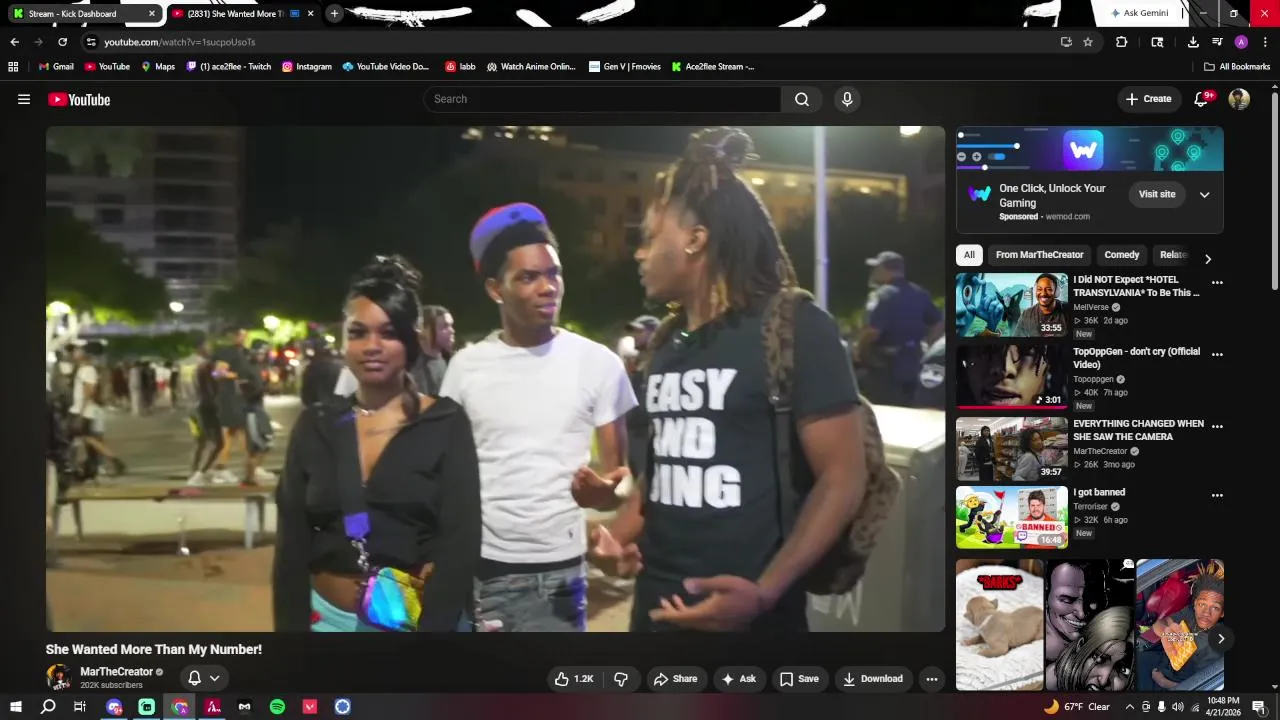
Task: Open options for I got banned video
Action: tap(1217, 495)
